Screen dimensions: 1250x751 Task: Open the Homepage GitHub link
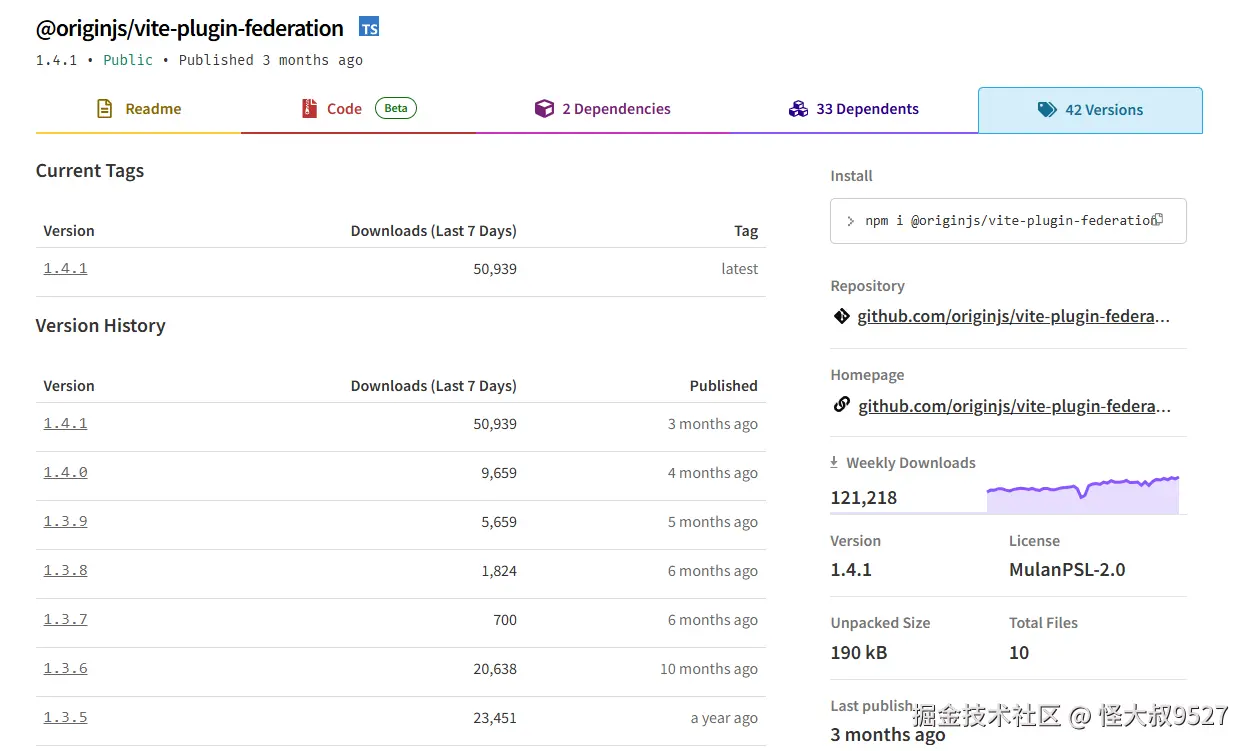click(x=1014, y=406)
